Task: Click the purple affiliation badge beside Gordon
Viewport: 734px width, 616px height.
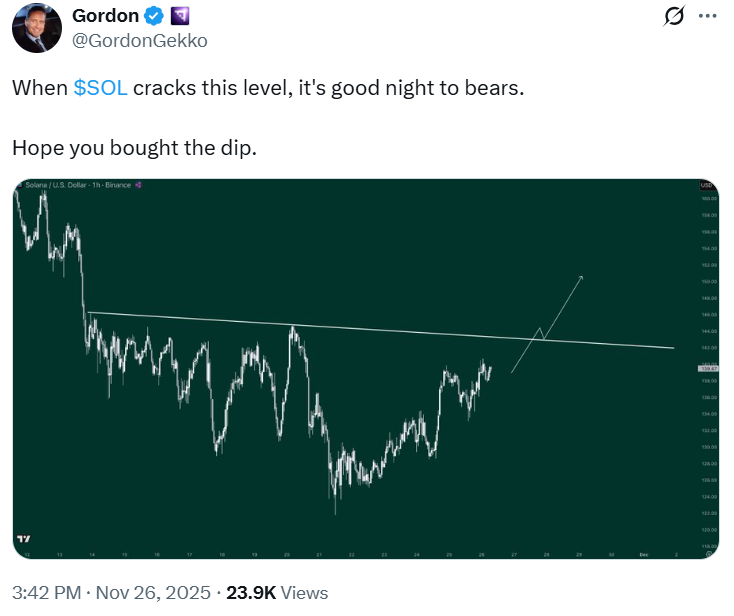Action: pyautogui.click(x=180, y=17)
